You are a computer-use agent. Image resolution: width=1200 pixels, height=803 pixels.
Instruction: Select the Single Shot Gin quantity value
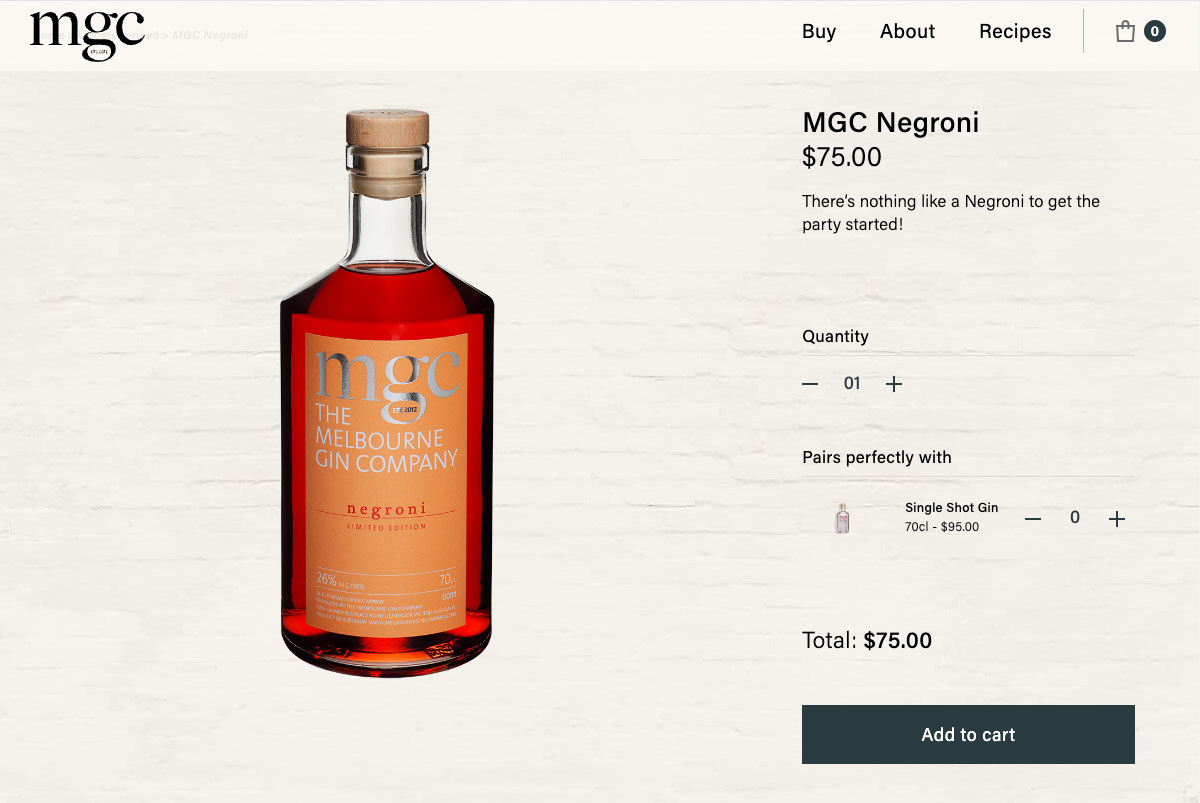pyautogui.click(x=1075, y=518)
